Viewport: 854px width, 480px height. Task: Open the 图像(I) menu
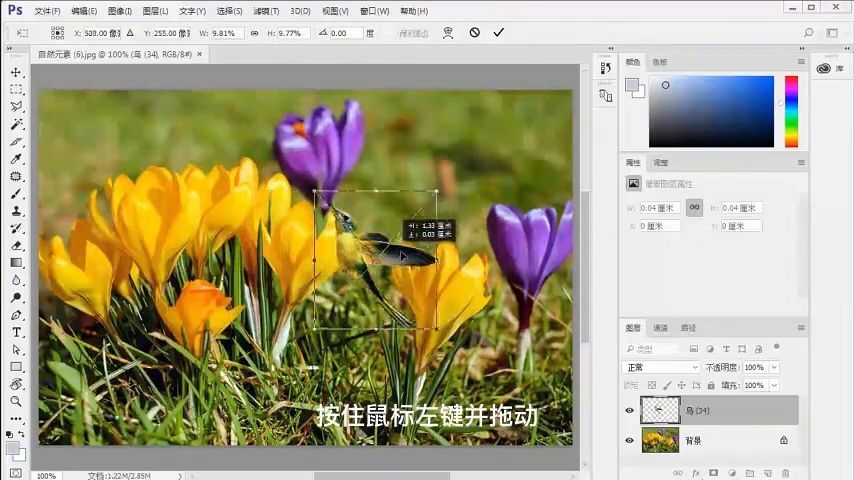pos(119,11)
